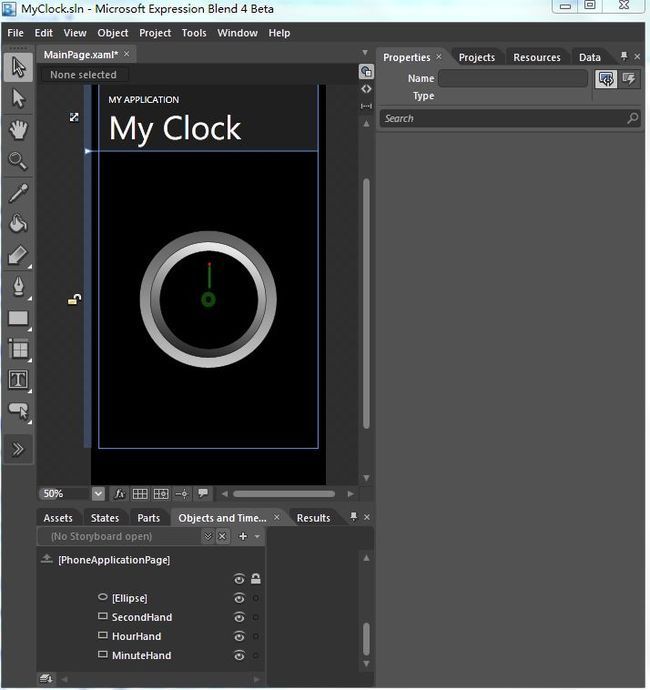This screenshot has width=650, height=690.
Task: Switch to Split view icon
Action: click(x=366, y=106)
